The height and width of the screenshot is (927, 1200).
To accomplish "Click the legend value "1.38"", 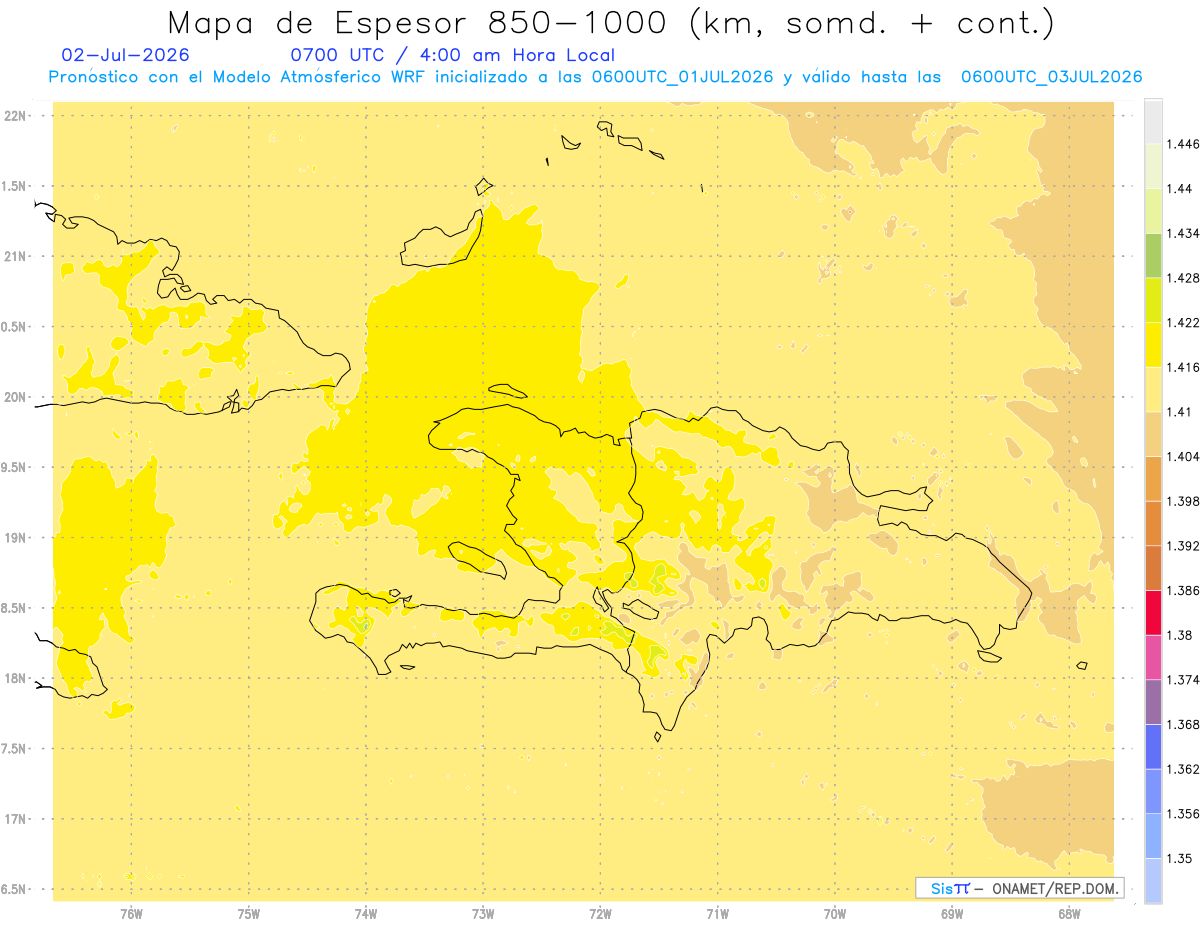I will 1179,635.
